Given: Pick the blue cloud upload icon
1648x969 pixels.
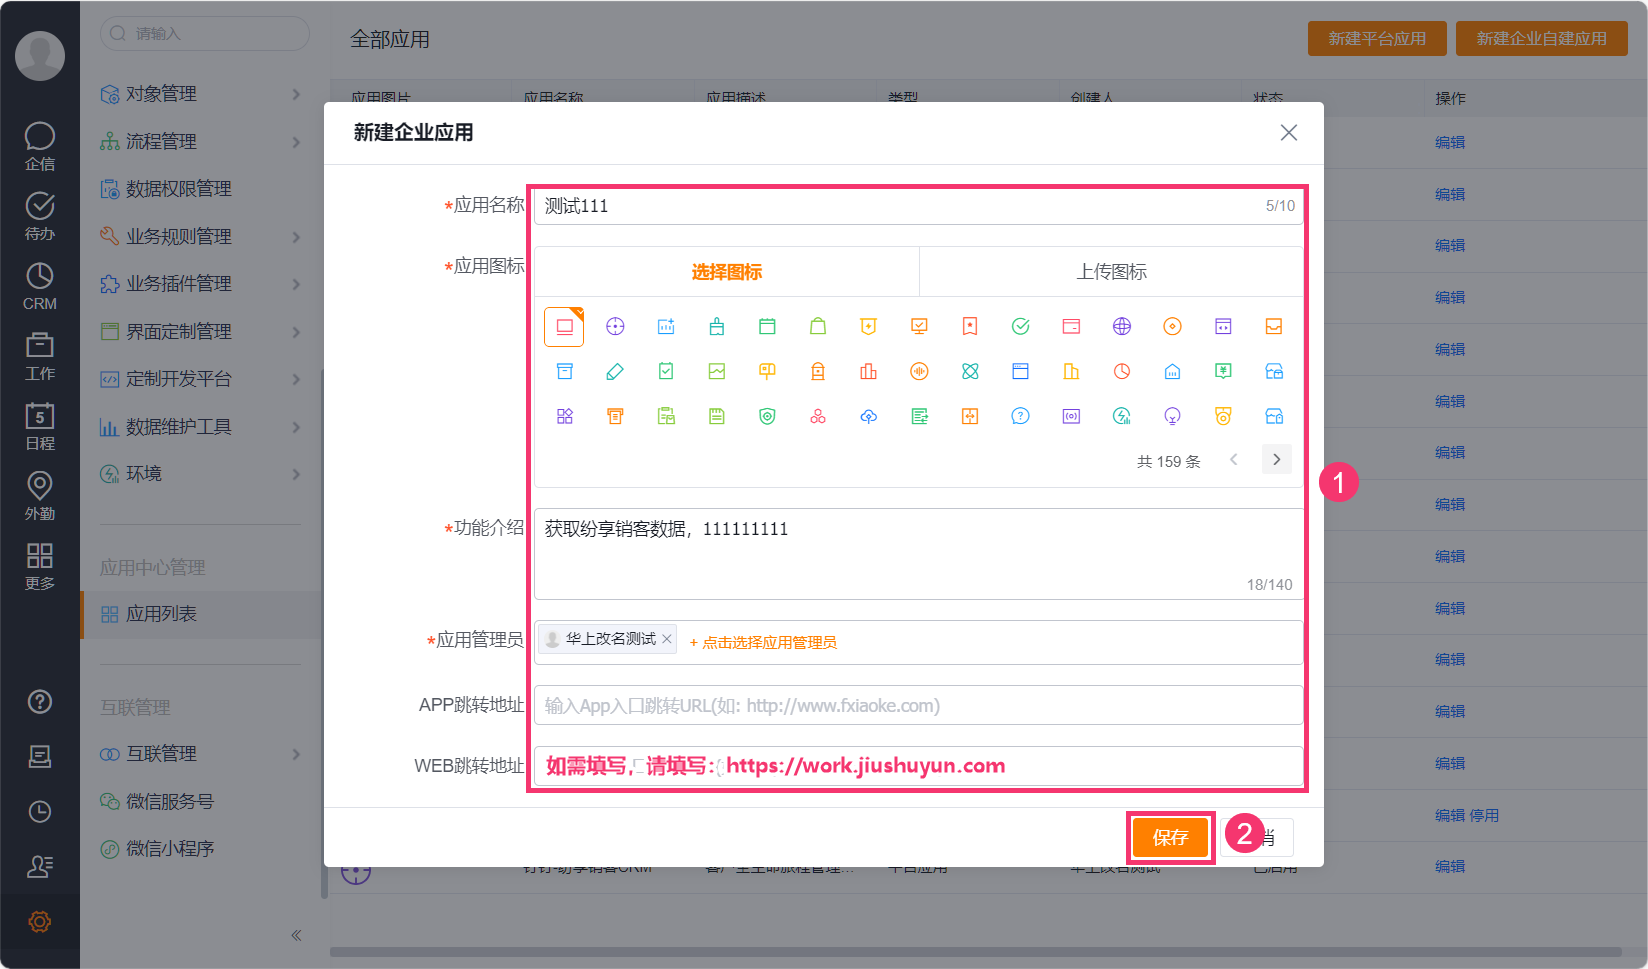Looking at the screenshot, I should [869, 416].
